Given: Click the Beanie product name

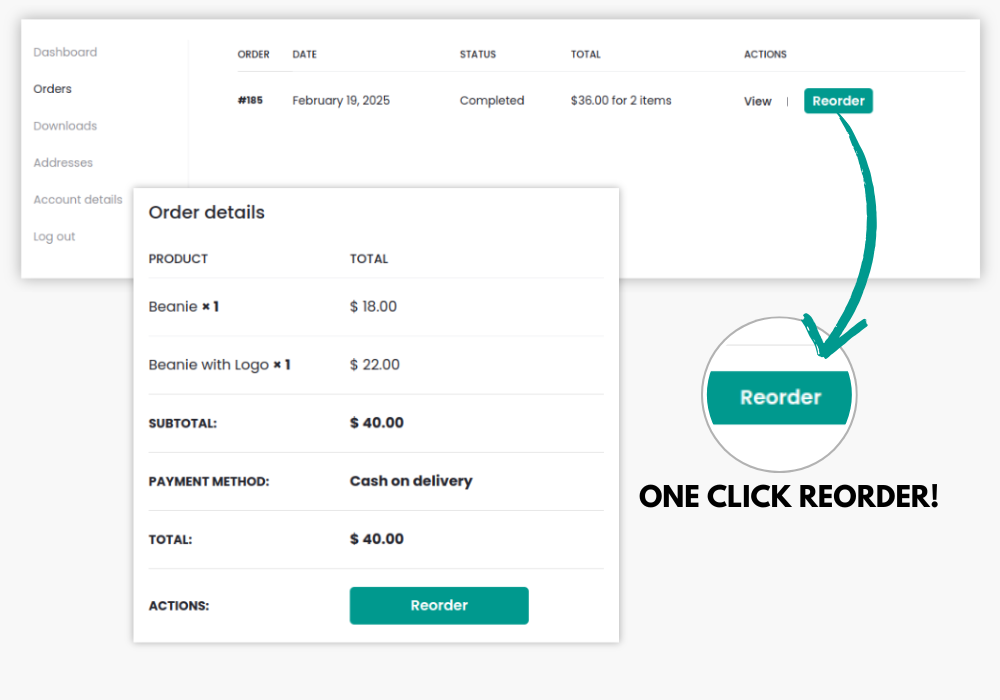Looking at the screenshot, I should click(x=173, y=307).
